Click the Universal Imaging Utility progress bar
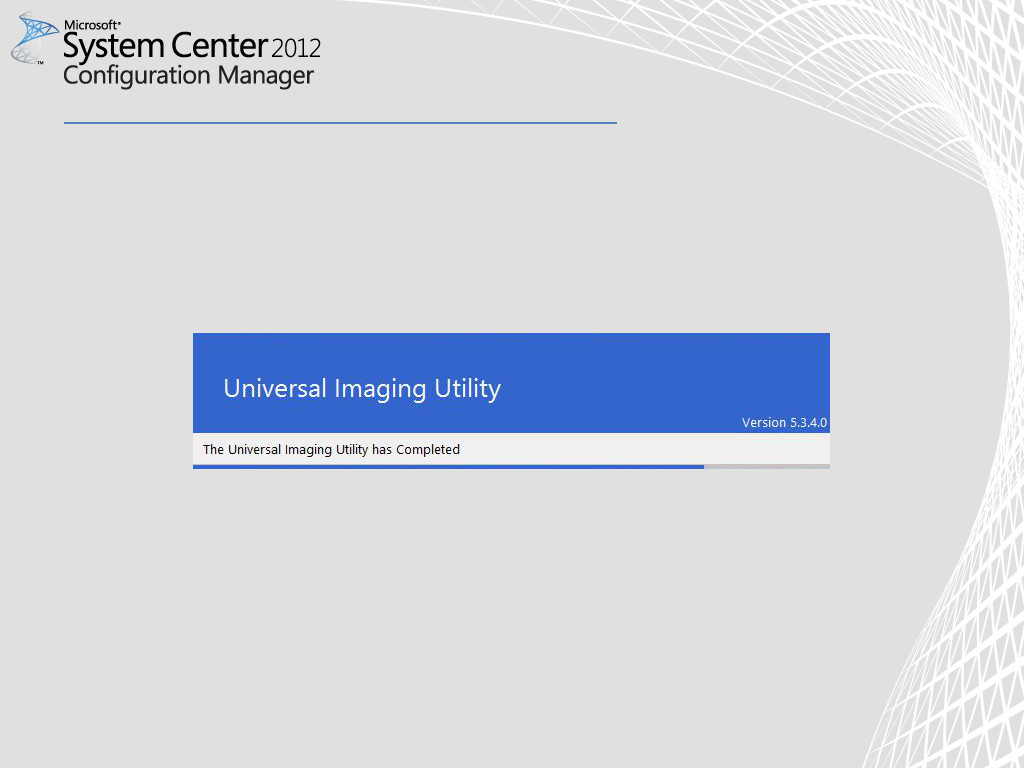The image size is (1024, 768). tap(511, 466)
